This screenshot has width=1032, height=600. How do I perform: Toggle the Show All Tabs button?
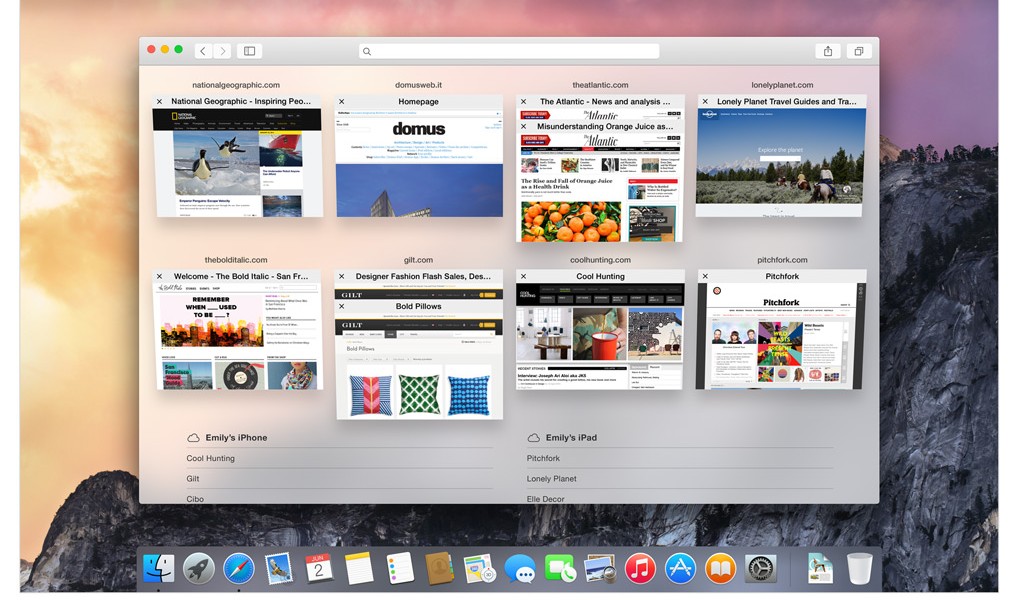point(858,51)
